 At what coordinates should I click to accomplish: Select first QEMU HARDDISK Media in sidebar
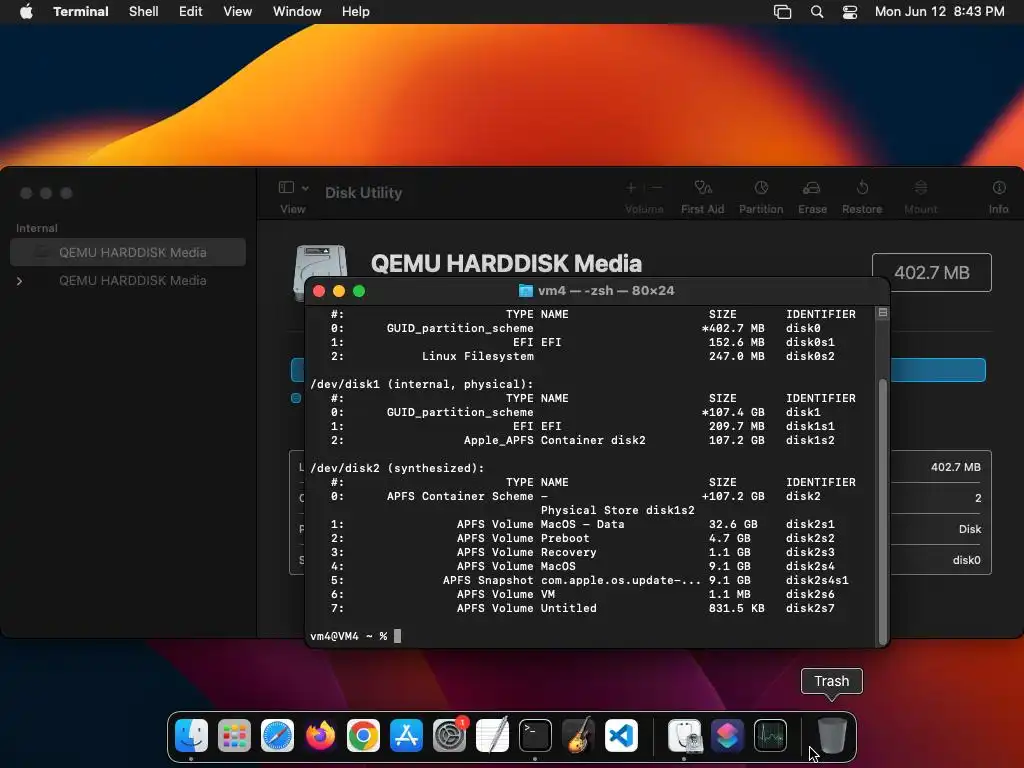128,252
